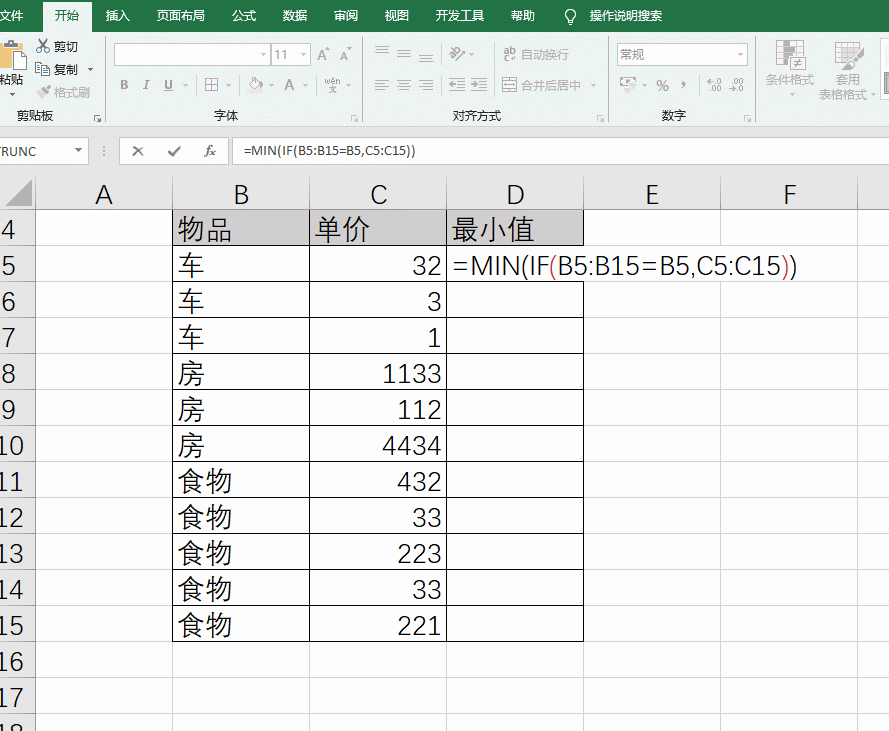Click the Copy icon
This screenshot has width=889, height=731.
click(x=43, y=69)
